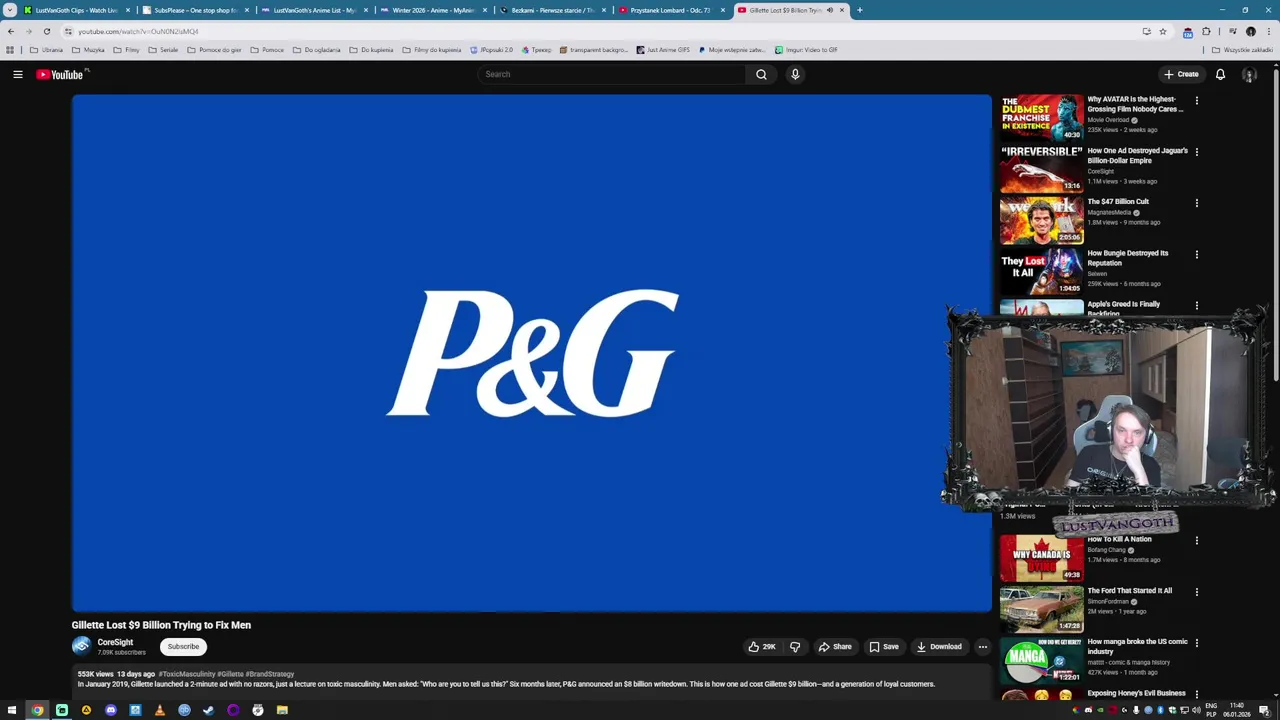This screenshot has height=720, width=1280.
Task: Open How To Kill A Nation title
Action: [x=1119, y=539]
